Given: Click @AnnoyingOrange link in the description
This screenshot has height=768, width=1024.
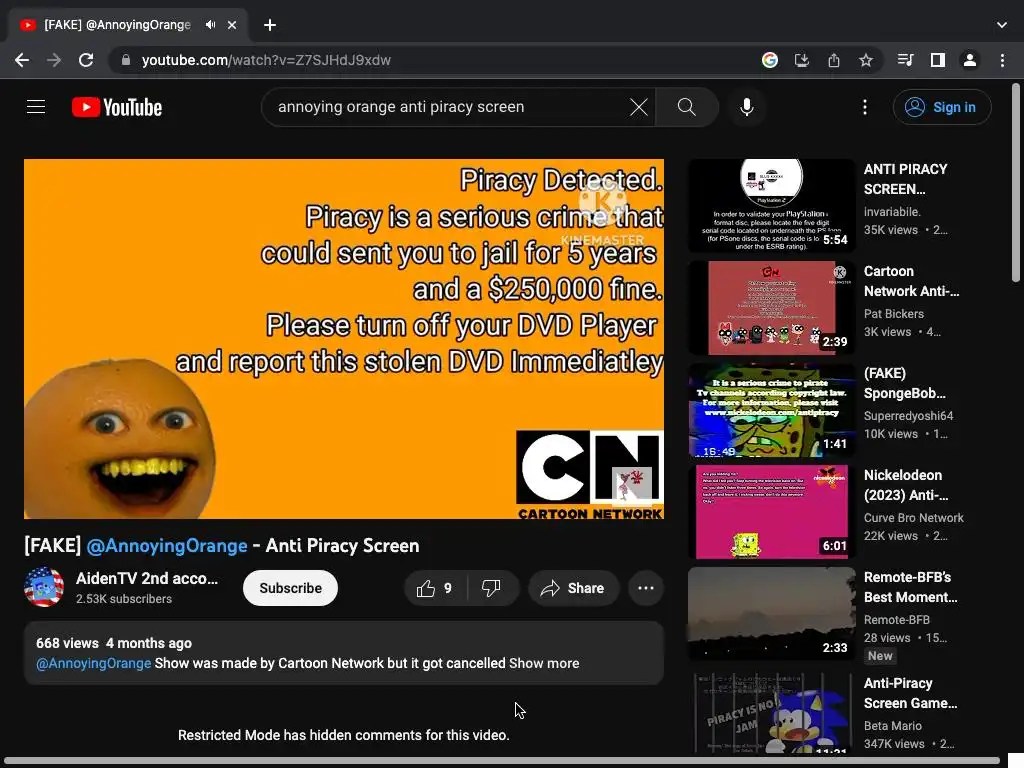Looking at the screenshot, I should (93, 663).
